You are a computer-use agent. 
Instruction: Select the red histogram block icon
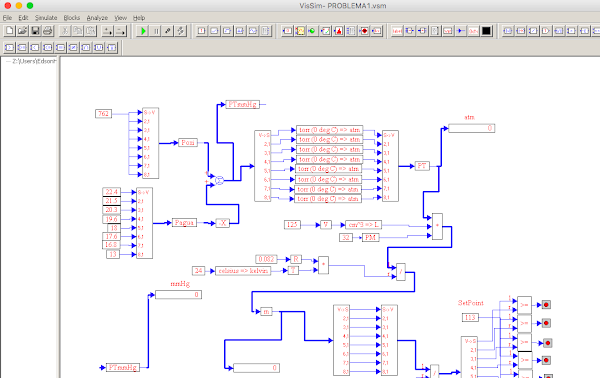coord(338,31)
